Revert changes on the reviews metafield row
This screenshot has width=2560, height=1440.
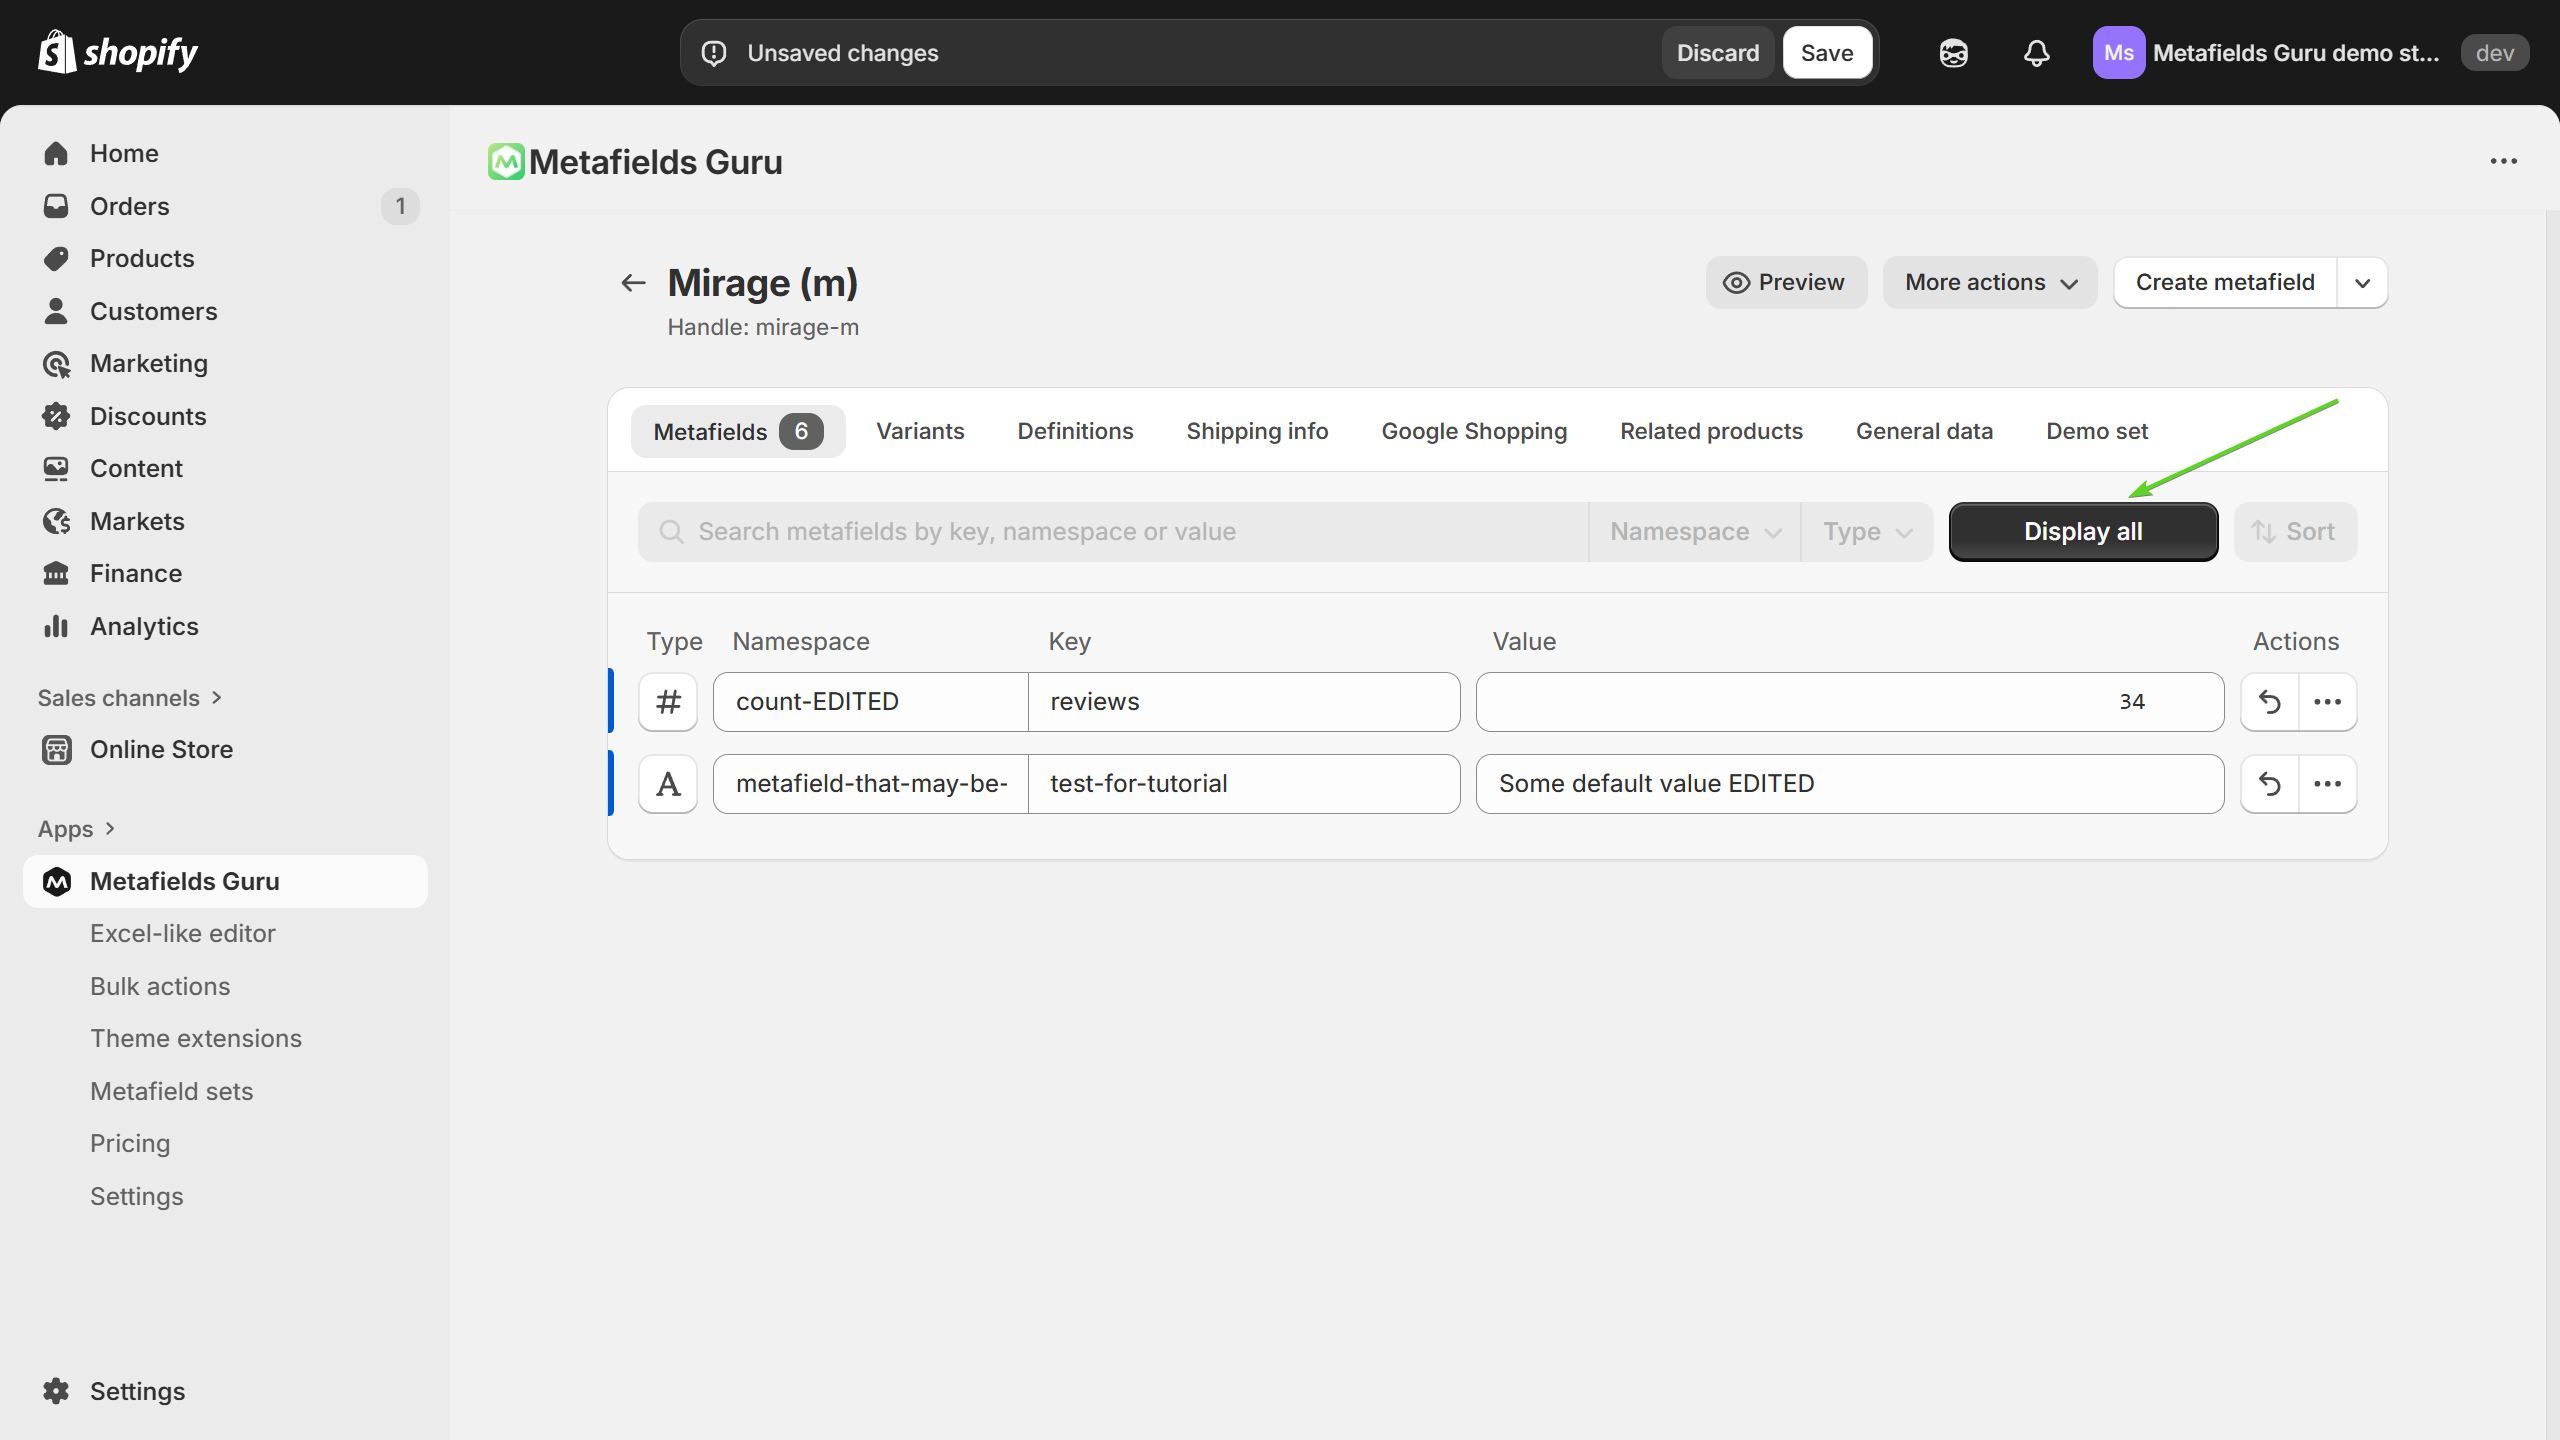2269,702
